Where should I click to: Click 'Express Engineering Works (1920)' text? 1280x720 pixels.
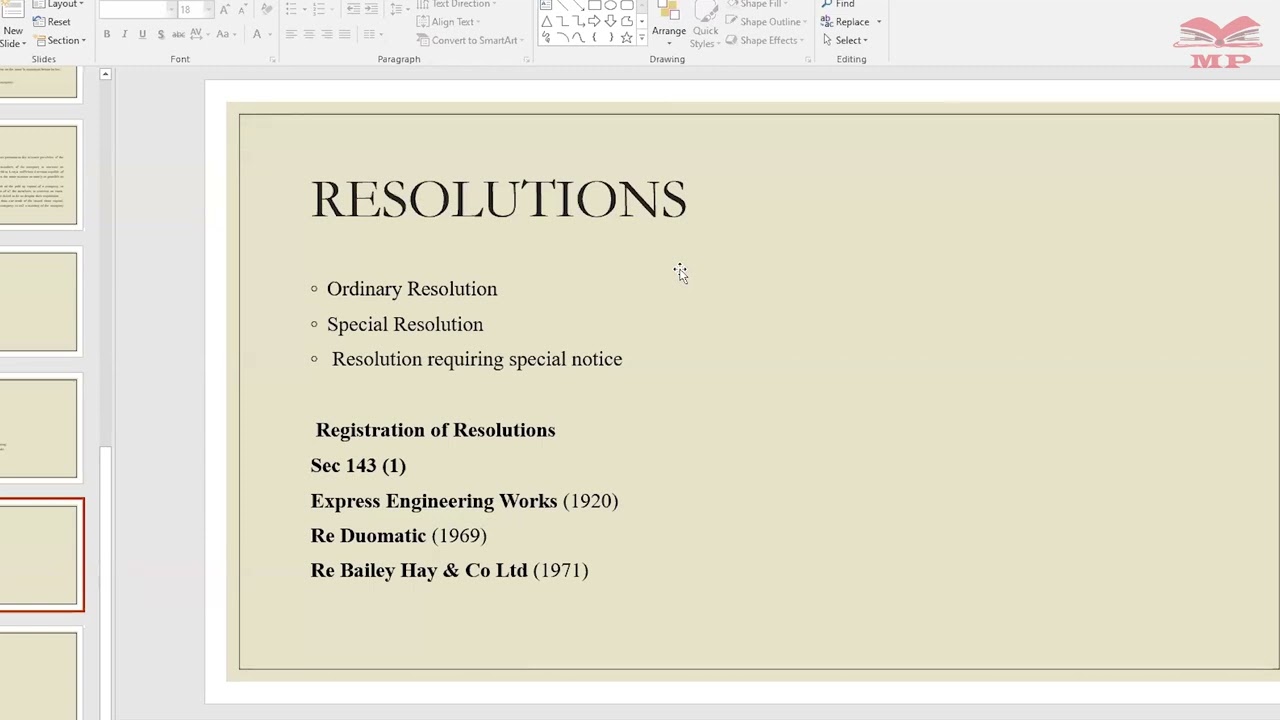pyautogui.click(x=464, y=501)
